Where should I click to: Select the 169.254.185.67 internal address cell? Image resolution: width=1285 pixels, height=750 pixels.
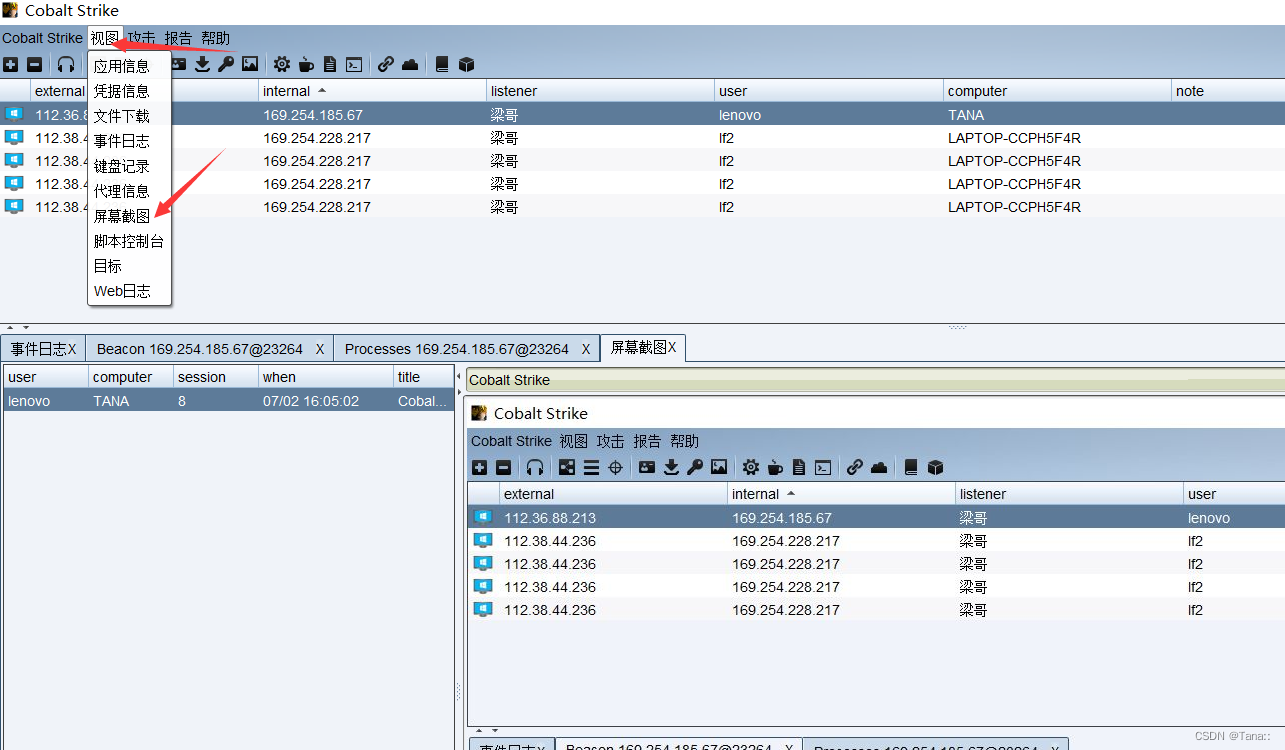(371, 114)
